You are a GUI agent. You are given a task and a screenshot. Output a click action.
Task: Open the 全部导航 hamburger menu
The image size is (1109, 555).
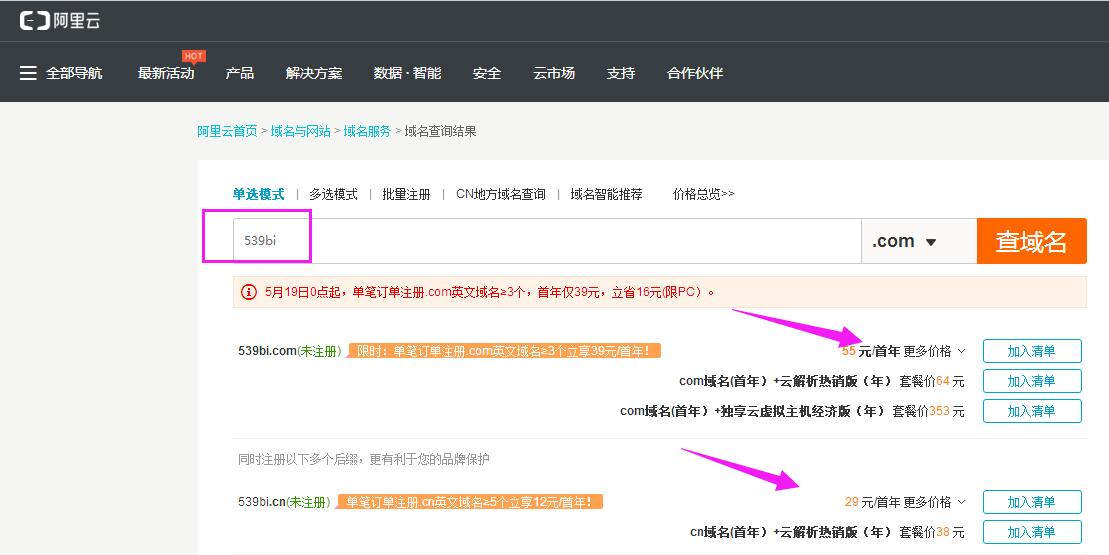point(61,73)
